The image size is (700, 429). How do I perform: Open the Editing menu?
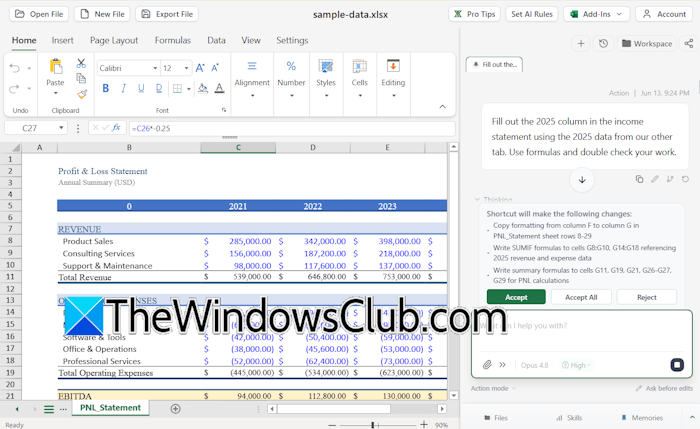point(393,79)
